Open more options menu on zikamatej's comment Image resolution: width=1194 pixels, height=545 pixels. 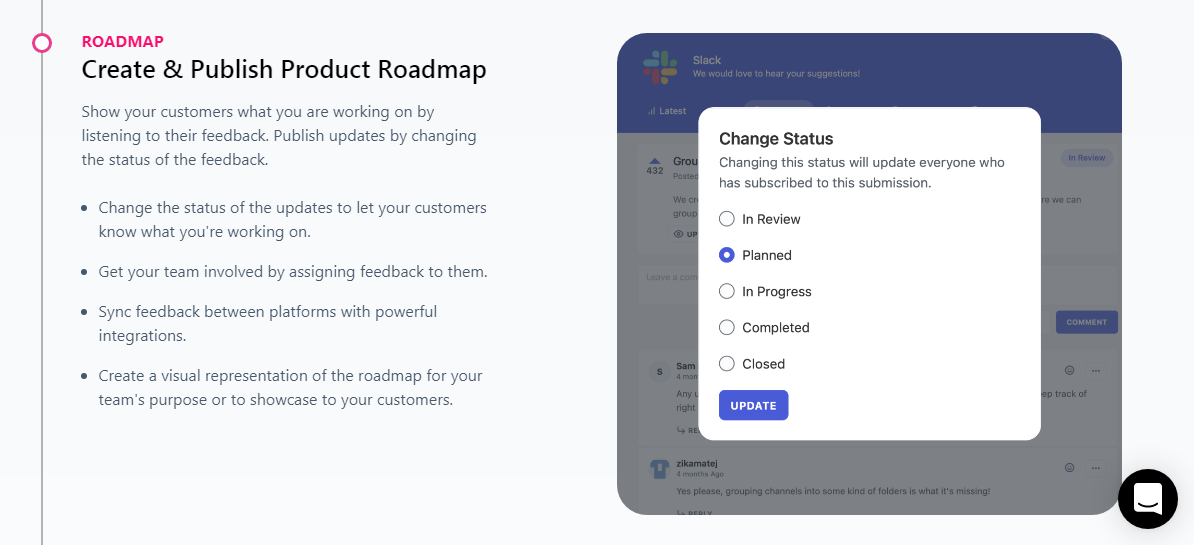tap(1096, 467)
